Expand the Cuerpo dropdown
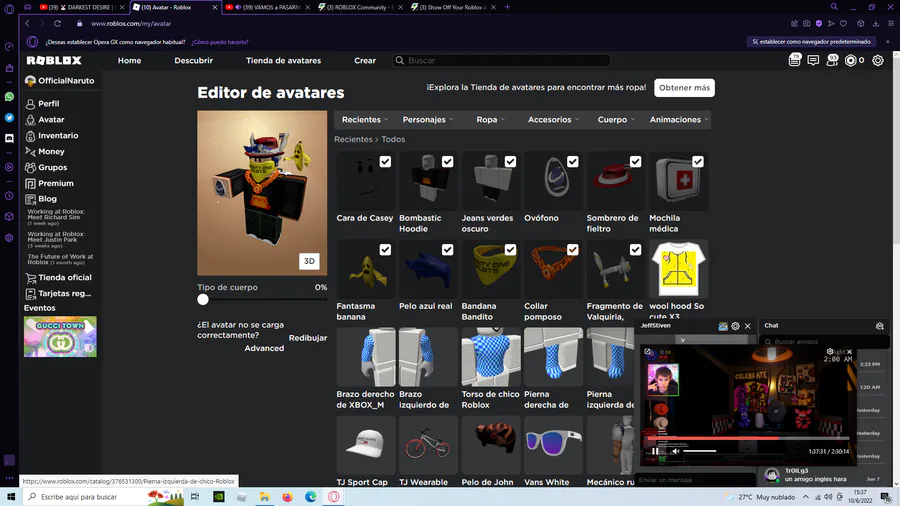Viewport: 900px width, 506px height. (616, 120)
